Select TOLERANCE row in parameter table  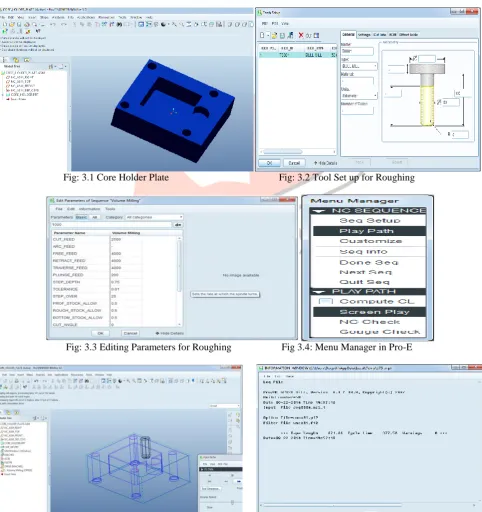coord(114,289)
